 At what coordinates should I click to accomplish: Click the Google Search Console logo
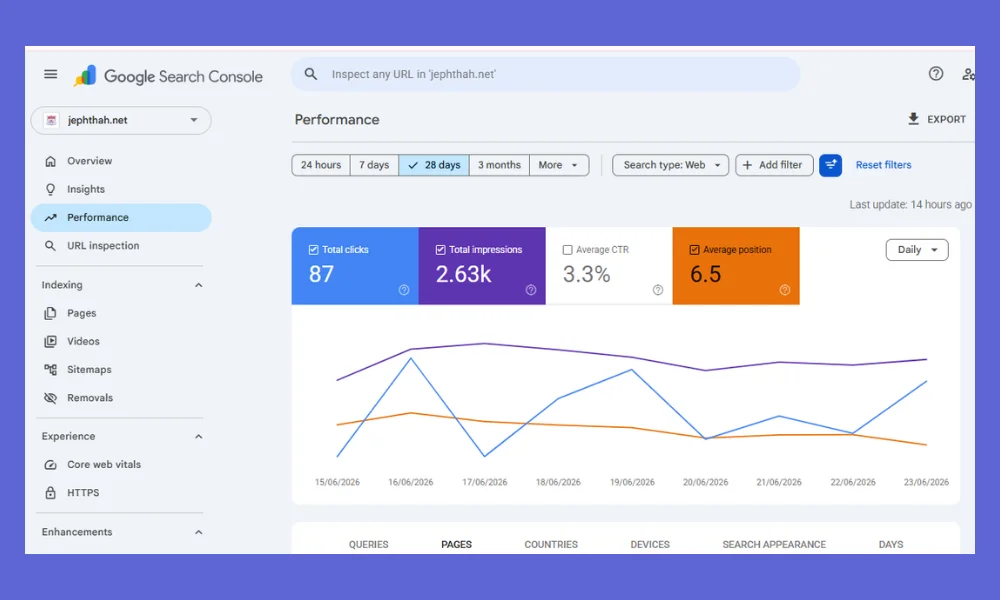pyautogui.click(x=168, y=76)
